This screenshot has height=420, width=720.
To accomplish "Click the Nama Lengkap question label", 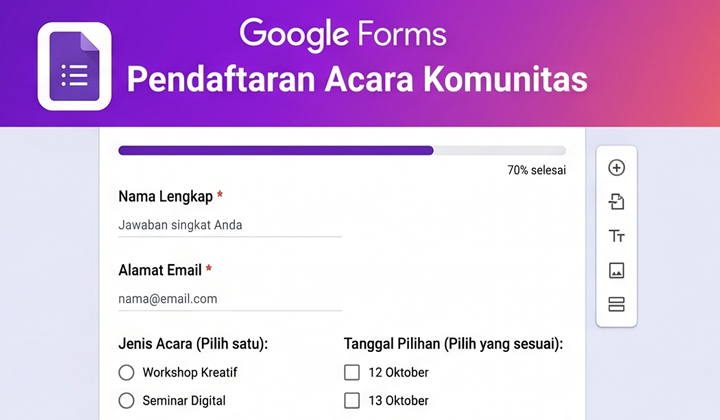I will (x=164, y=196).
